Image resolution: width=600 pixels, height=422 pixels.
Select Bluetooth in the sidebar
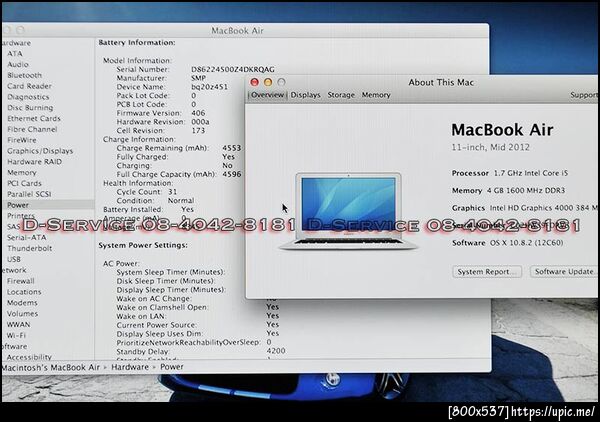[24, 75]
